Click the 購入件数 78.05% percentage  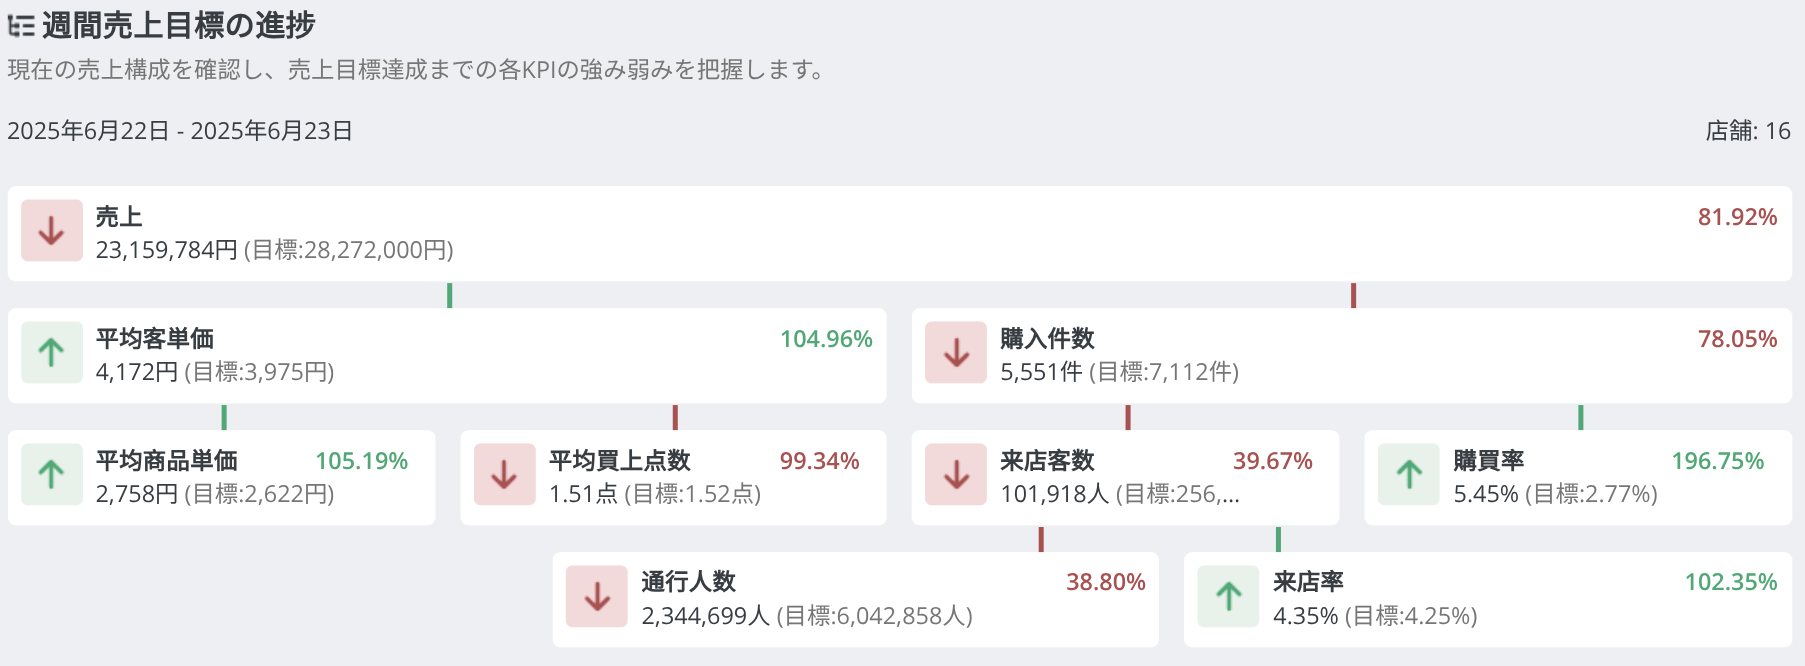pyautogui.click(x=1737, y=339)
